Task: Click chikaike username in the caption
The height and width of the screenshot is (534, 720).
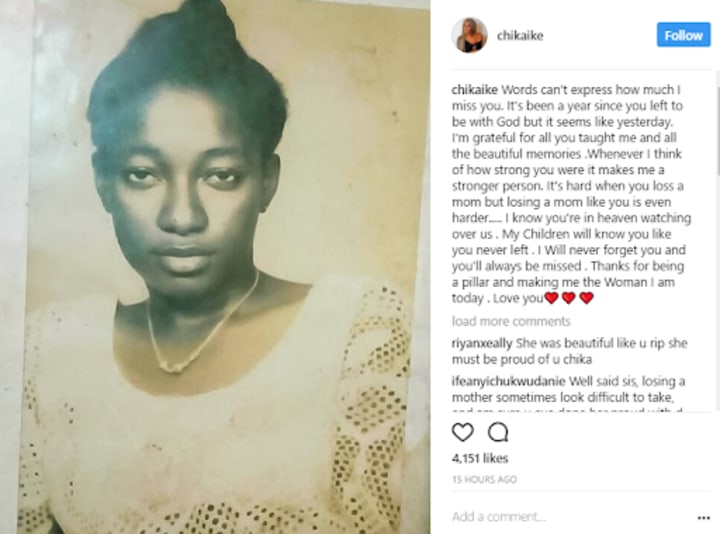Action: coord(474,90)
